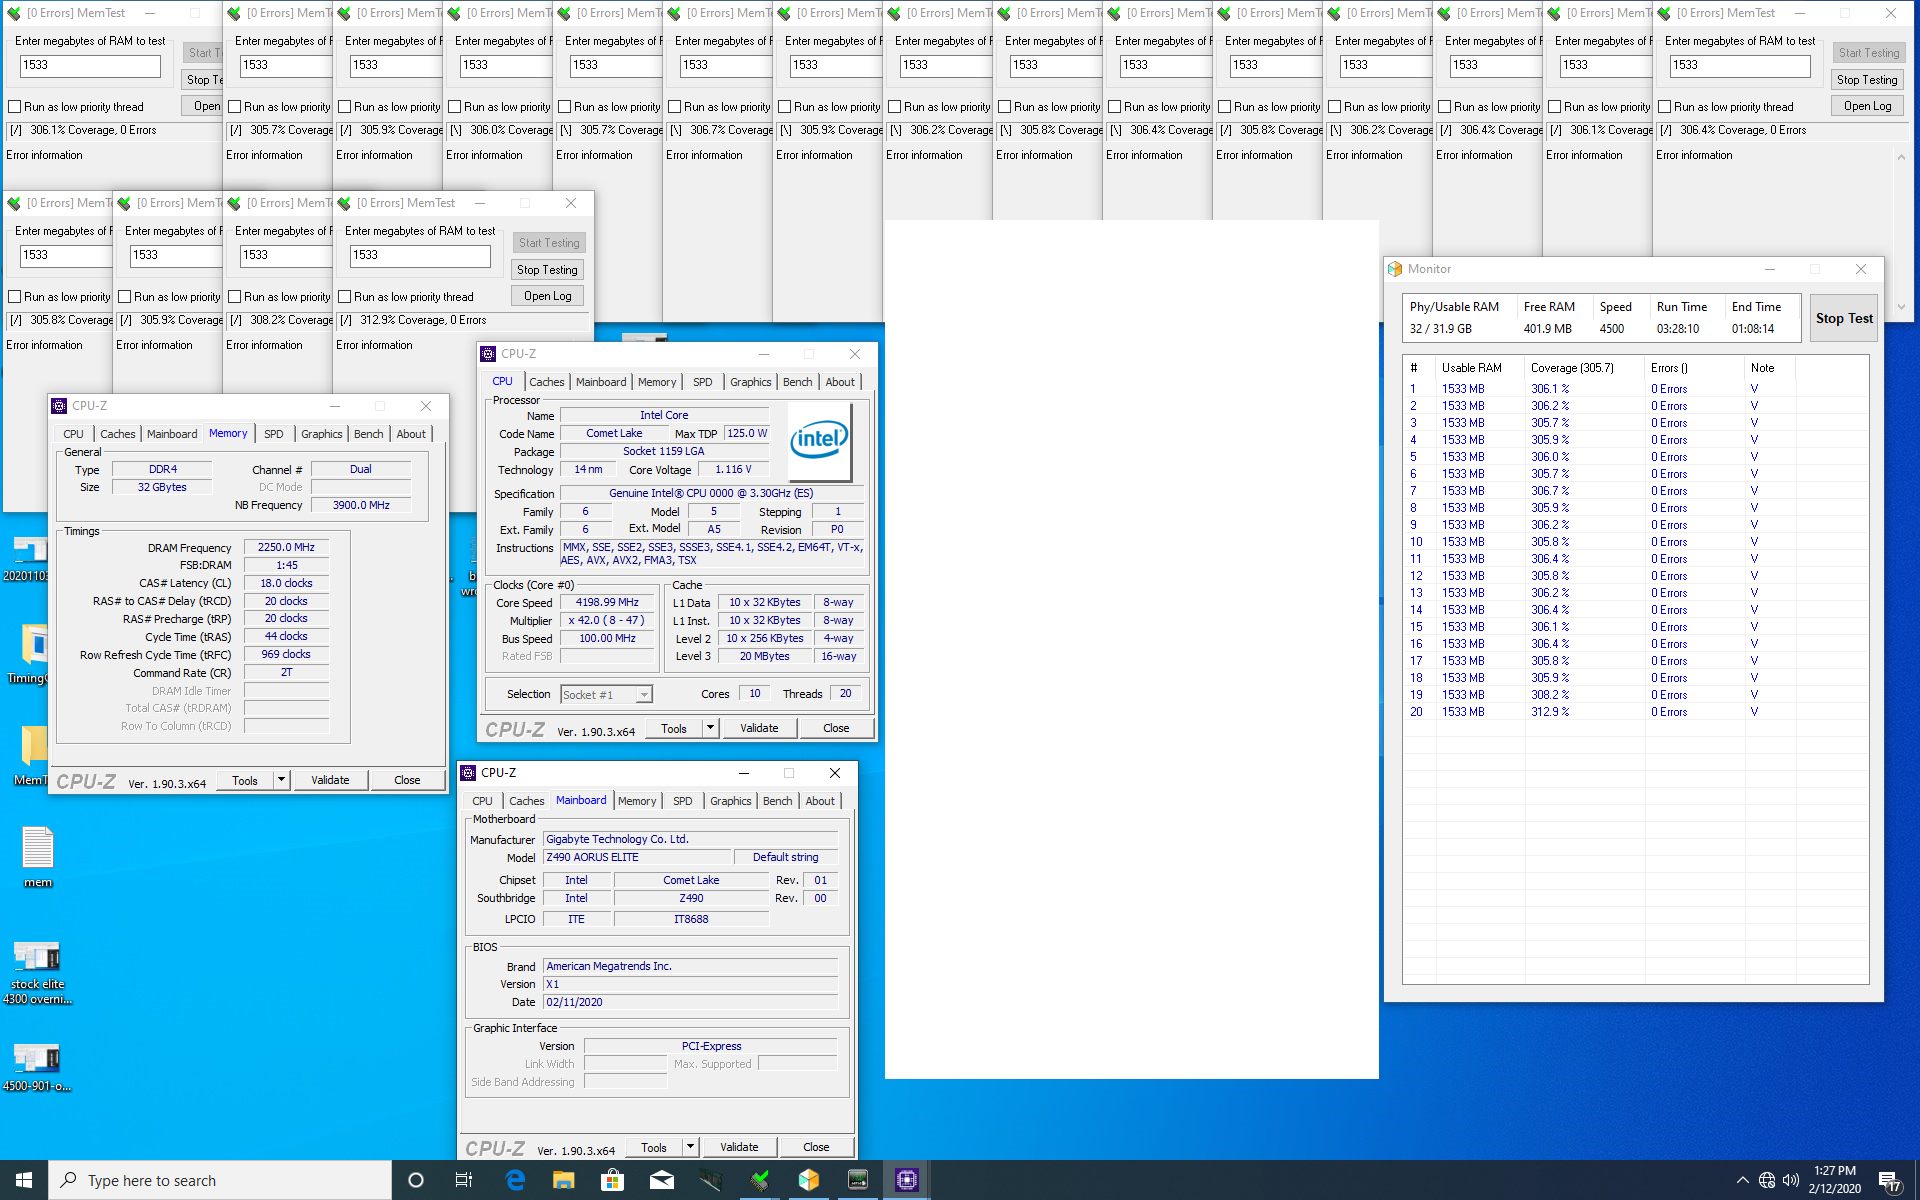Open the Mail app from taskbar
Image resolution: width=1920 pixels, height=1200 pixels.
(661, 1180)
